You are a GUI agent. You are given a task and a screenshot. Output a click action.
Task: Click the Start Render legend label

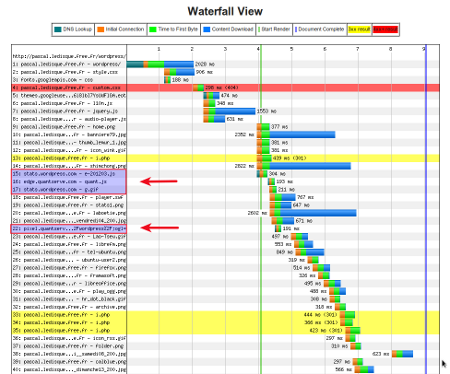pyautogui.click(x=276, y=29)
